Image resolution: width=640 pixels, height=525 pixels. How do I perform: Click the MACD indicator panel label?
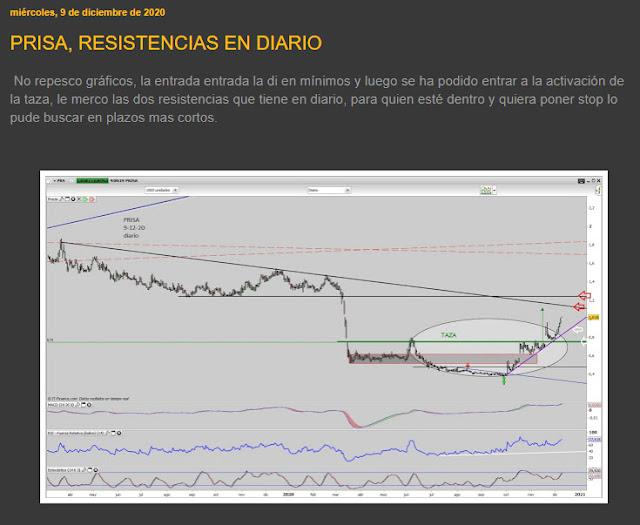point(60,405)
